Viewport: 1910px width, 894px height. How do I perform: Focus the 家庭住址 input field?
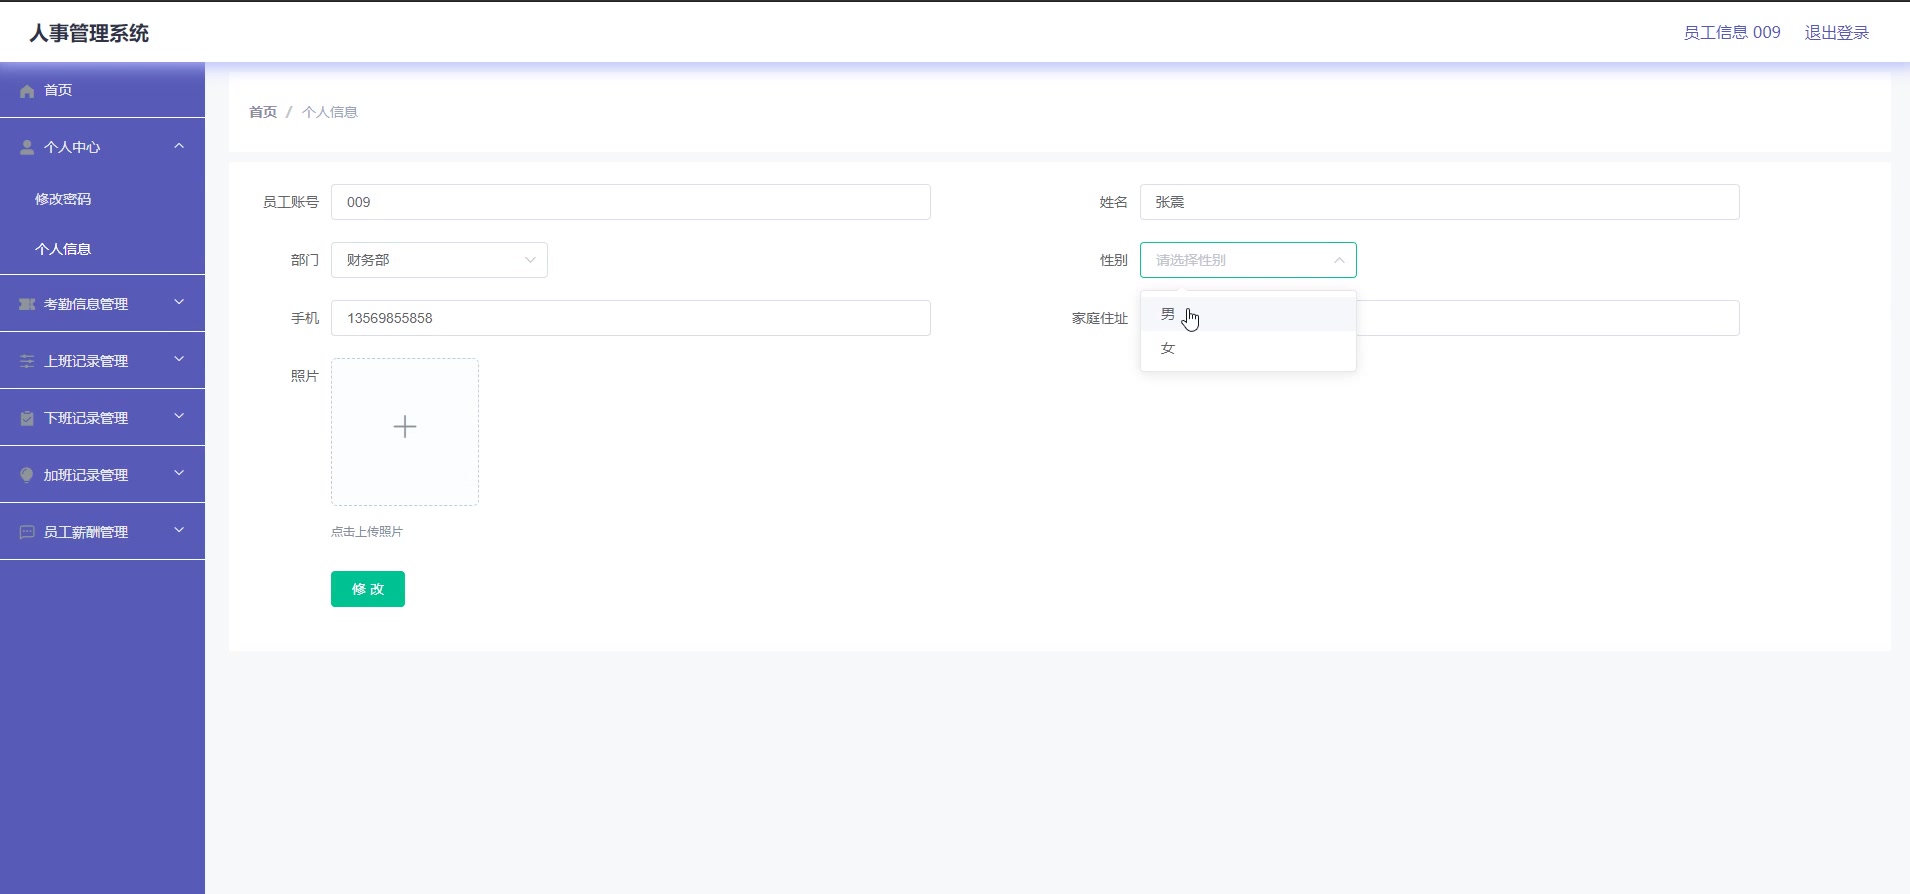click(1548, 318)
